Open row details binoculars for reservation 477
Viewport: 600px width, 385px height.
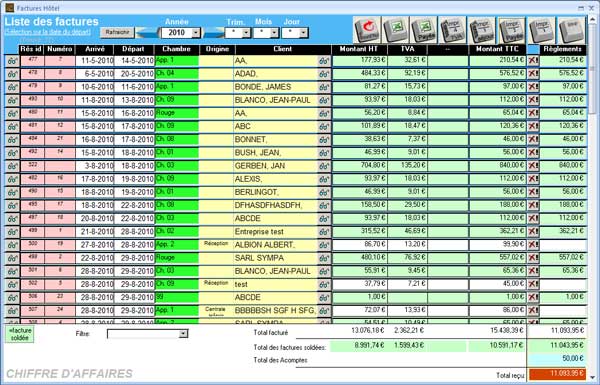click(12, 61)
